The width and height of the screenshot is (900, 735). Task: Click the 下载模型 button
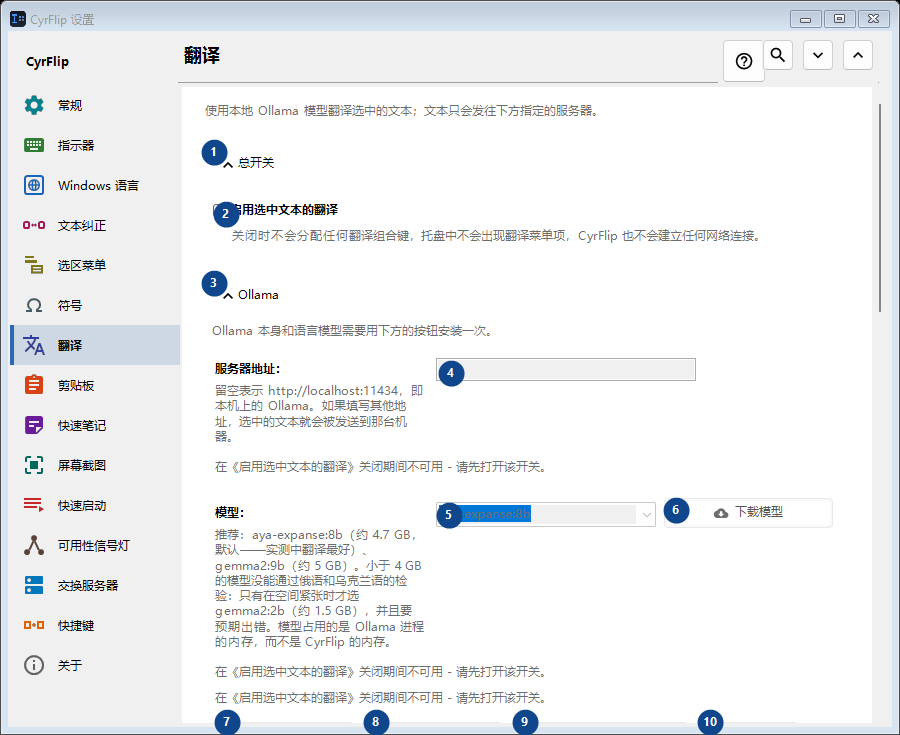coord(748,512)
